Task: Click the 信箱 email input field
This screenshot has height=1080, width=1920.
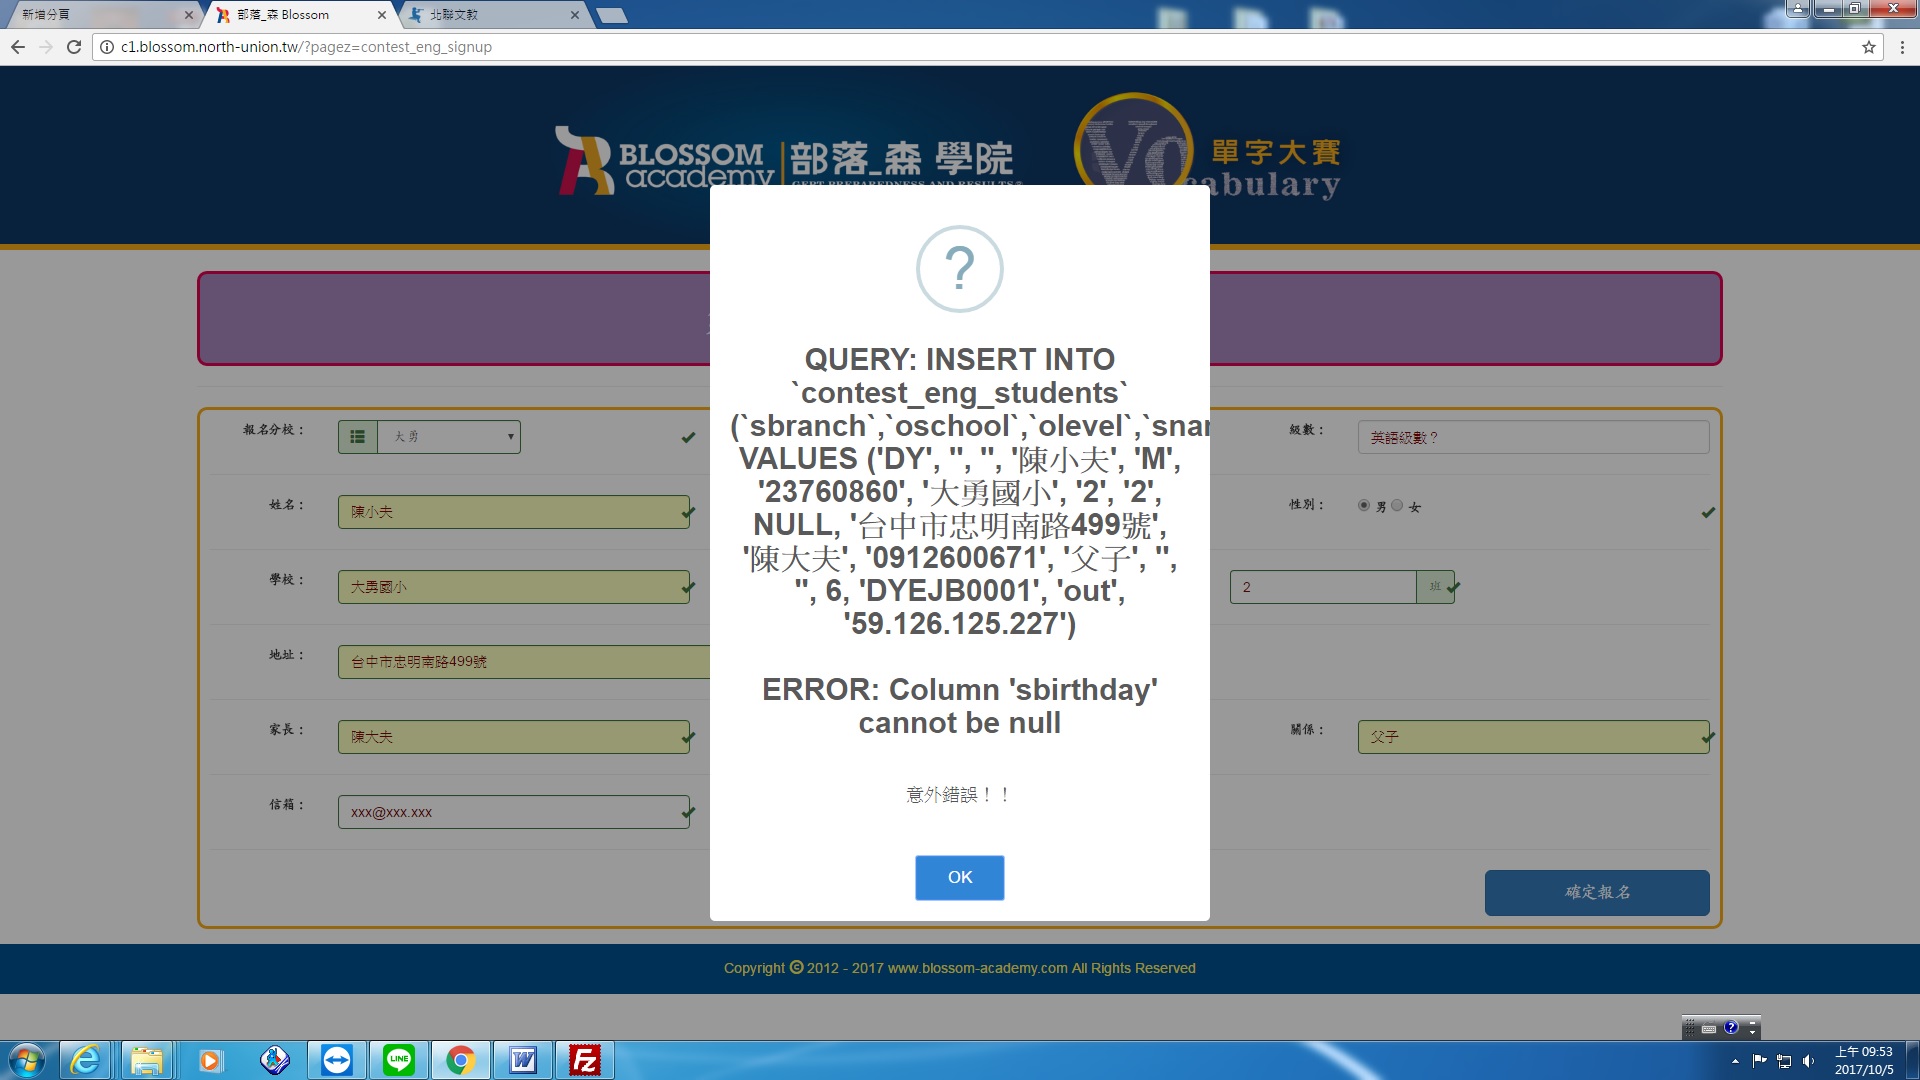Action: click(512, 812)
